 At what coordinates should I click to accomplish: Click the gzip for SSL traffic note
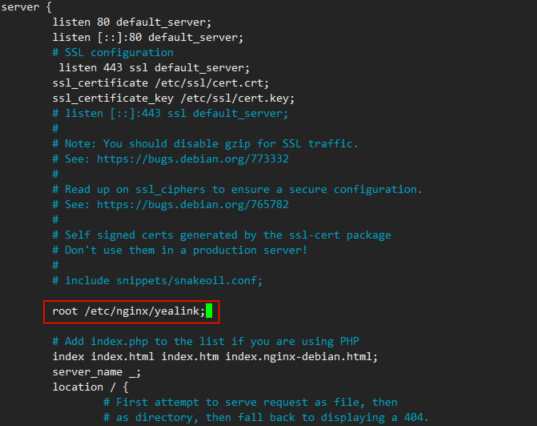click(x=205, y=144)
